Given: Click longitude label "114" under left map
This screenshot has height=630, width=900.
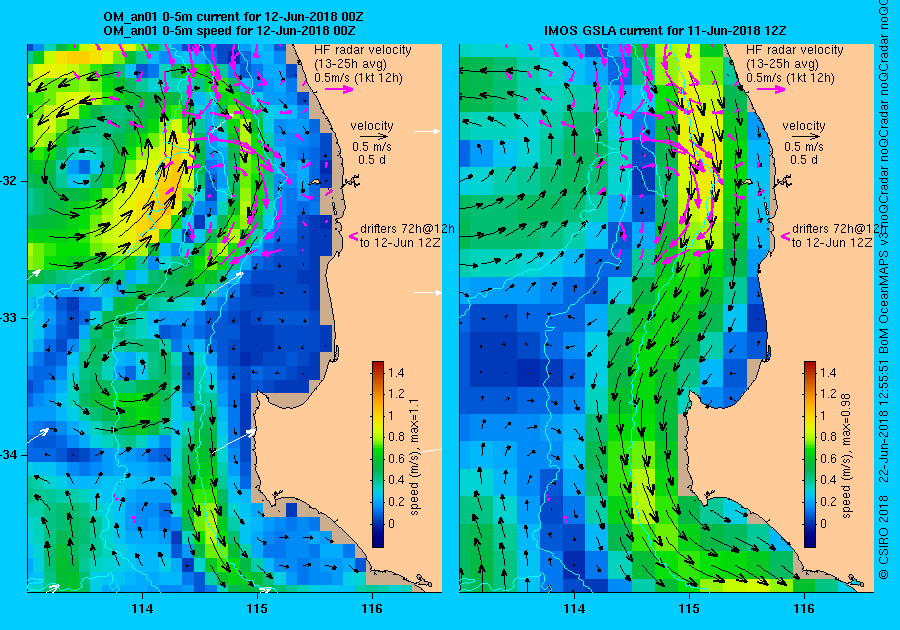Looking at the screenshot, I should (x=142, y=609).
